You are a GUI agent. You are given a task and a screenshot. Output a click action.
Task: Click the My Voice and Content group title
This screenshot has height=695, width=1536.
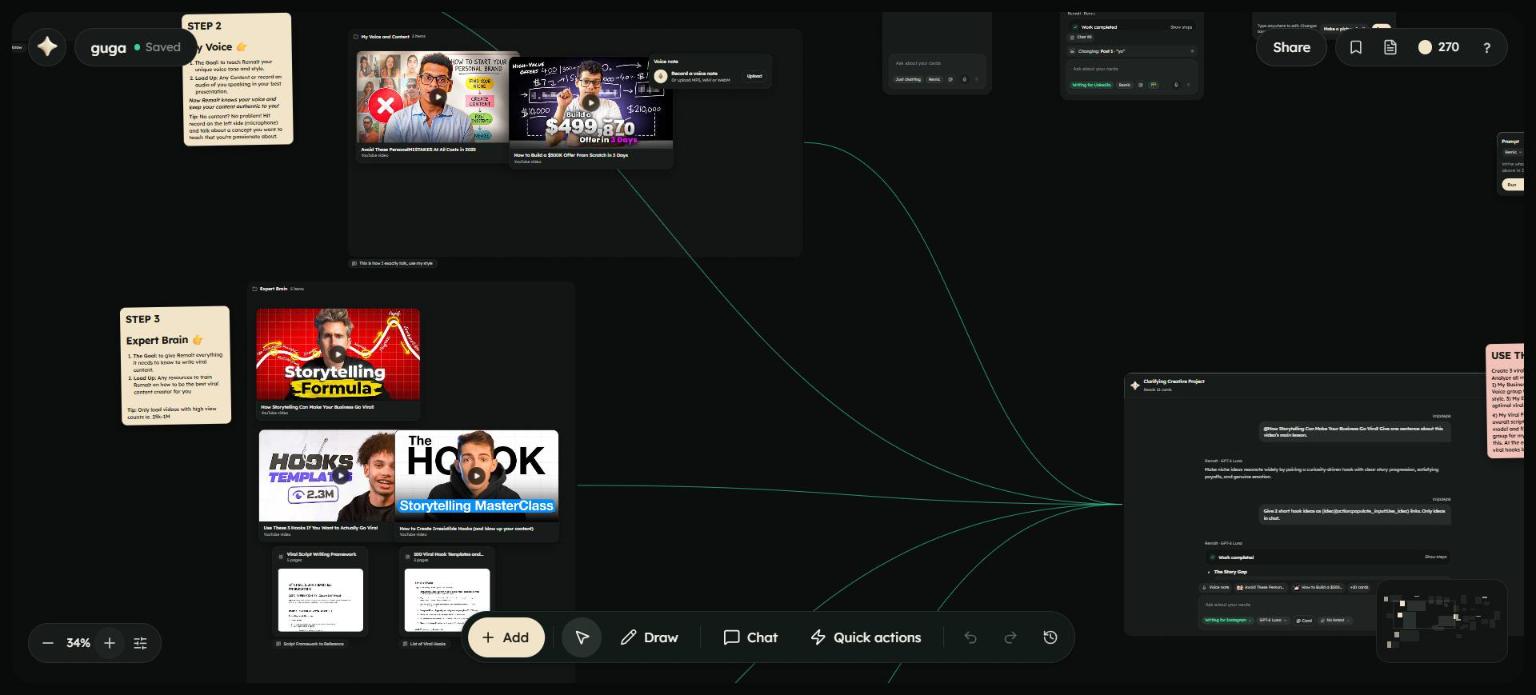[385, 37]
